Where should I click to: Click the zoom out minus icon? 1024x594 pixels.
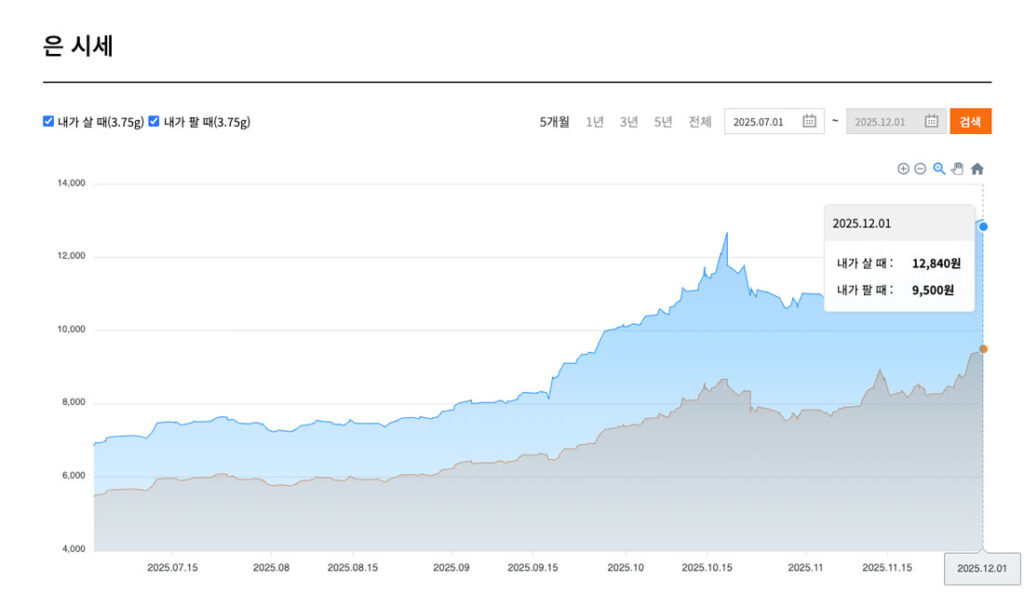click(920, 169)
